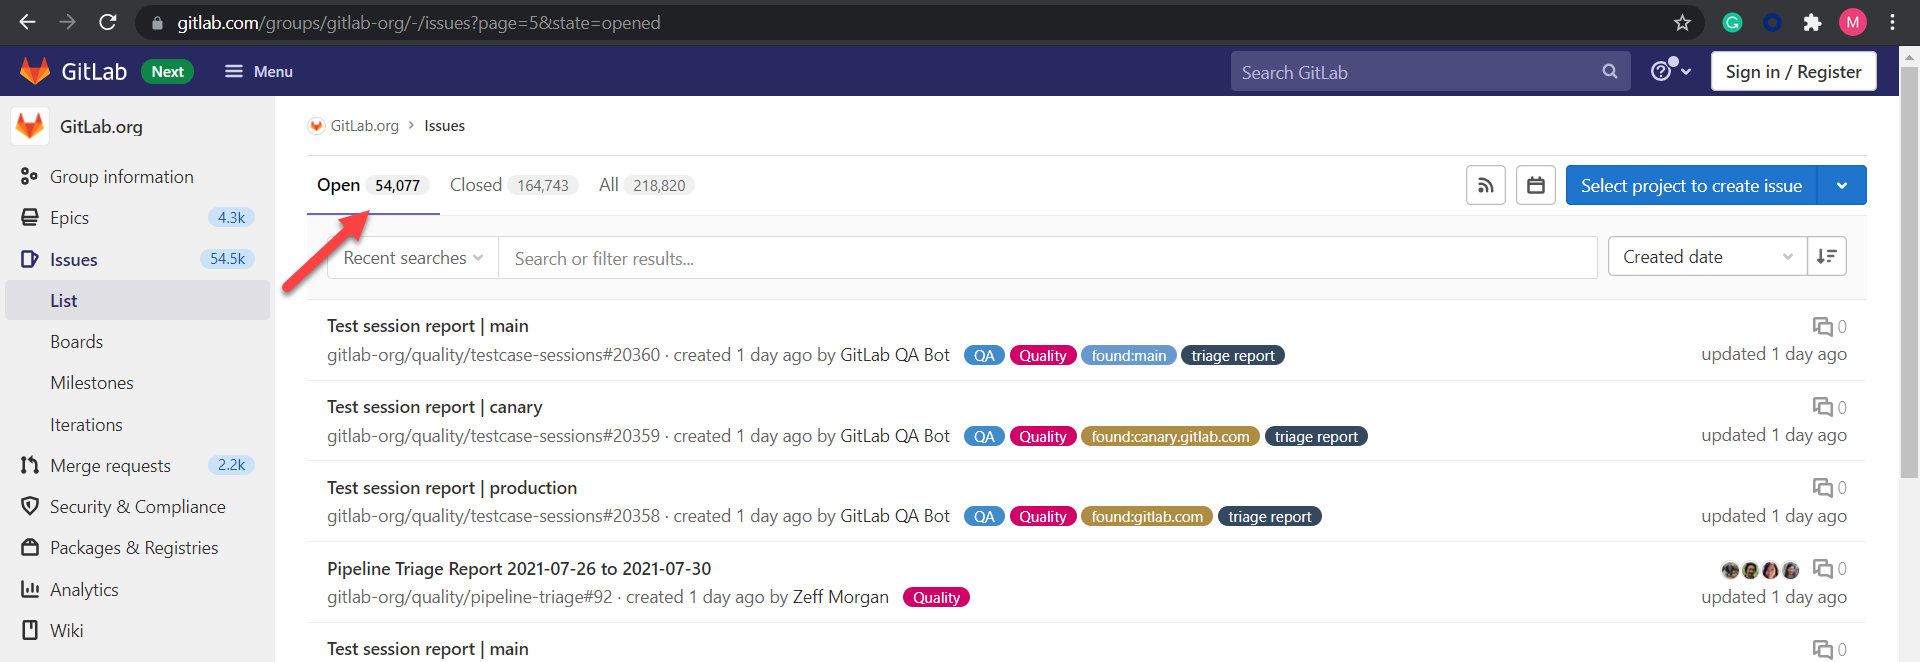
Task: Click Quality label on Pipeline Triage Report
Action: (936, 597)
